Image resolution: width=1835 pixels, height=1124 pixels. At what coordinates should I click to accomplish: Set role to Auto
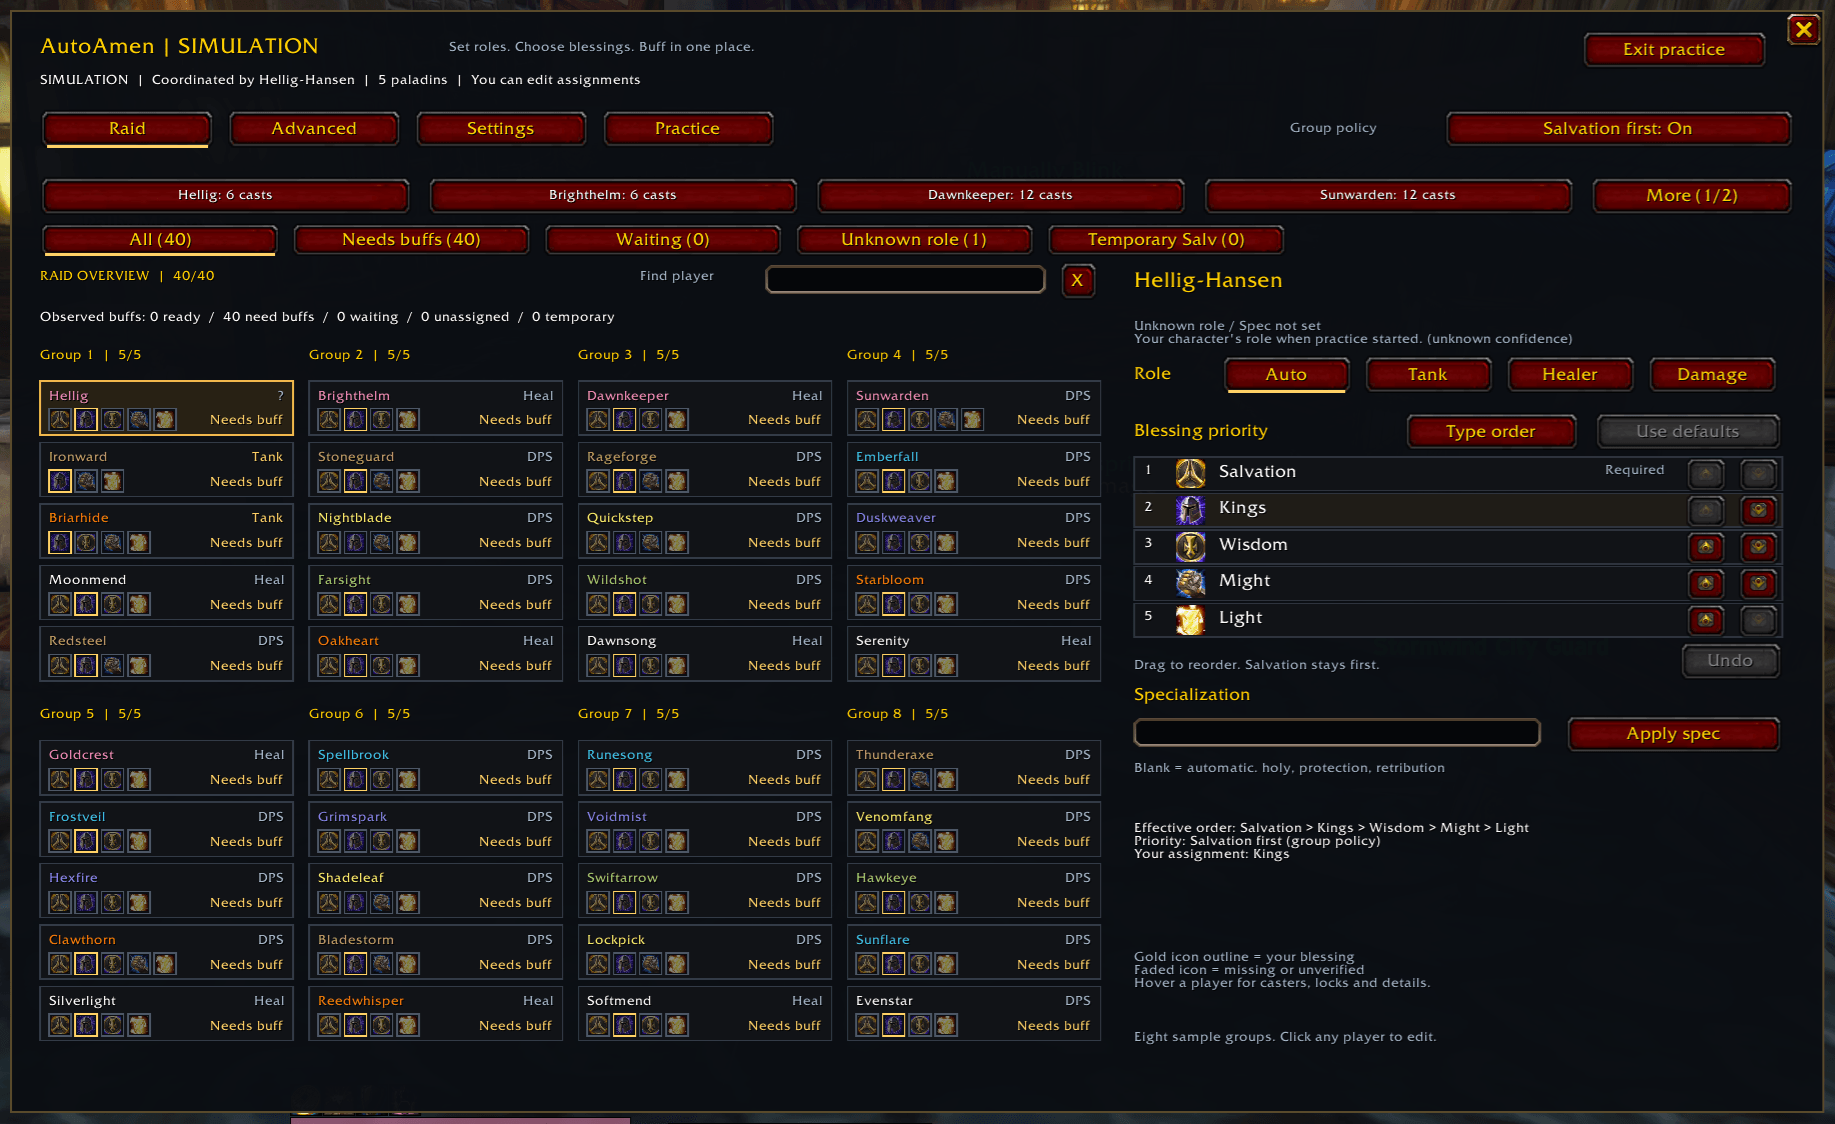(1286, 375)
